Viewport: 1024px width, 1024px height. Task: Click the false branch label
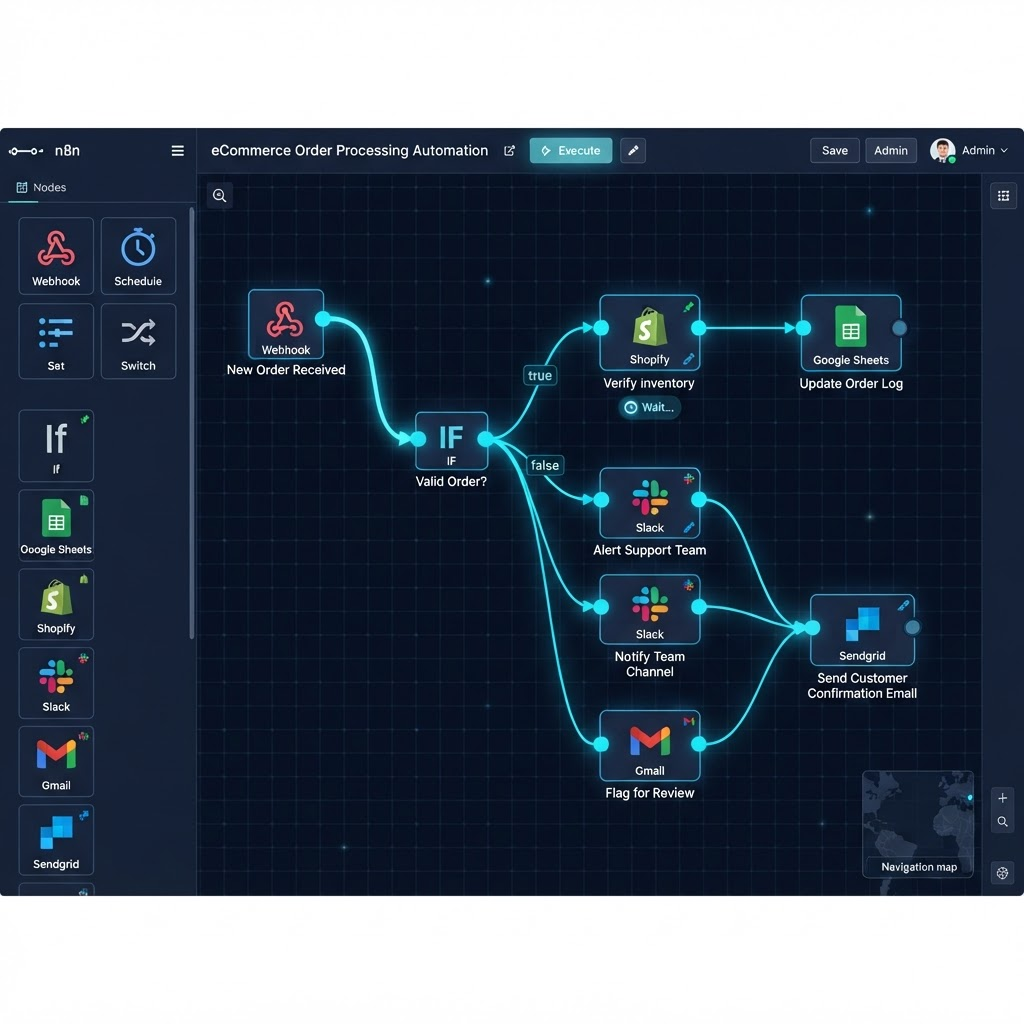point(545,465)
